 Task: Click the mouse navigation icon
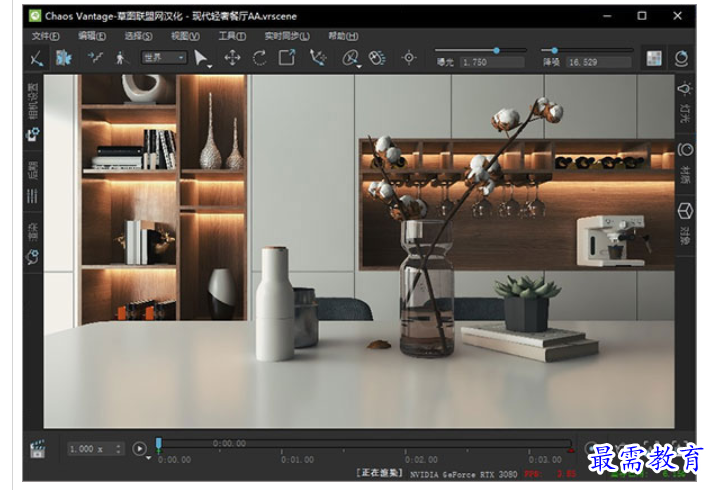377,58
